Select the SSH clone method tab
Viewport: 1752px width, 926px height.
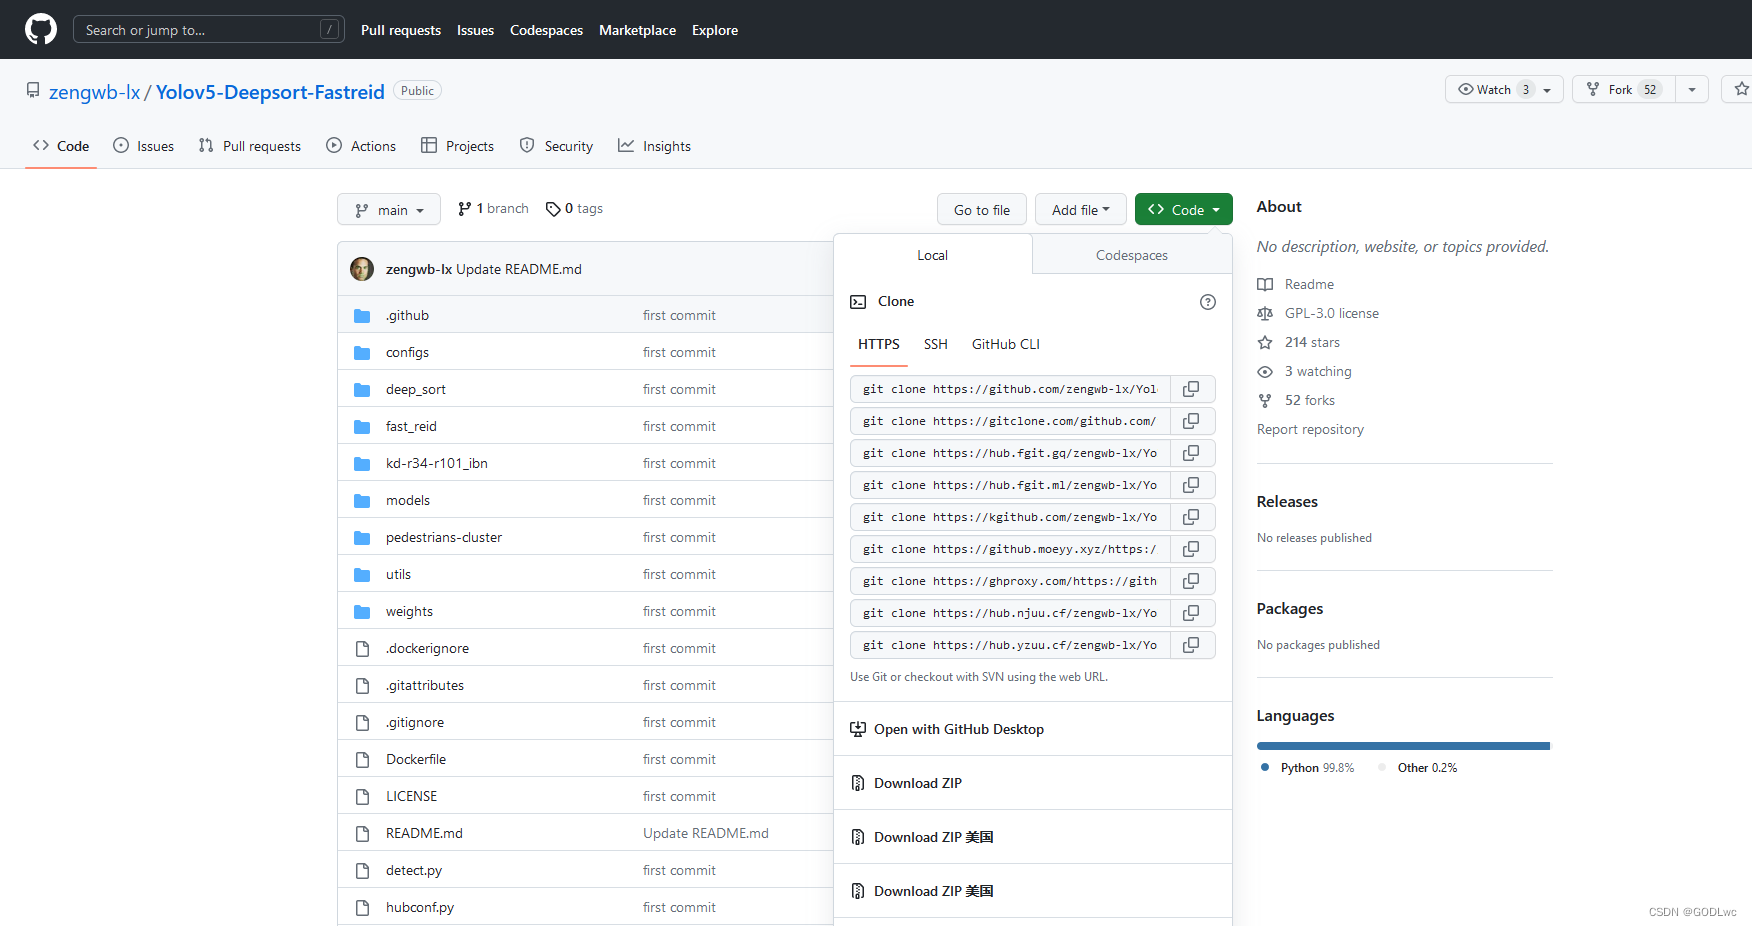(936, 344)
